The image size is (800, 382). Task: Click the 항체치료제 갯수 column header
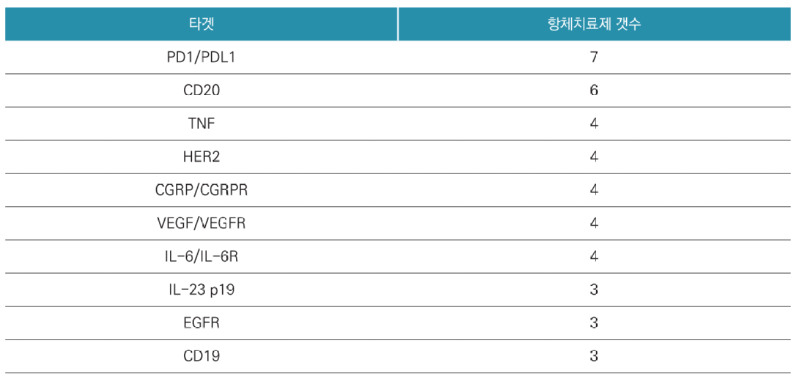tap(593, 24)
